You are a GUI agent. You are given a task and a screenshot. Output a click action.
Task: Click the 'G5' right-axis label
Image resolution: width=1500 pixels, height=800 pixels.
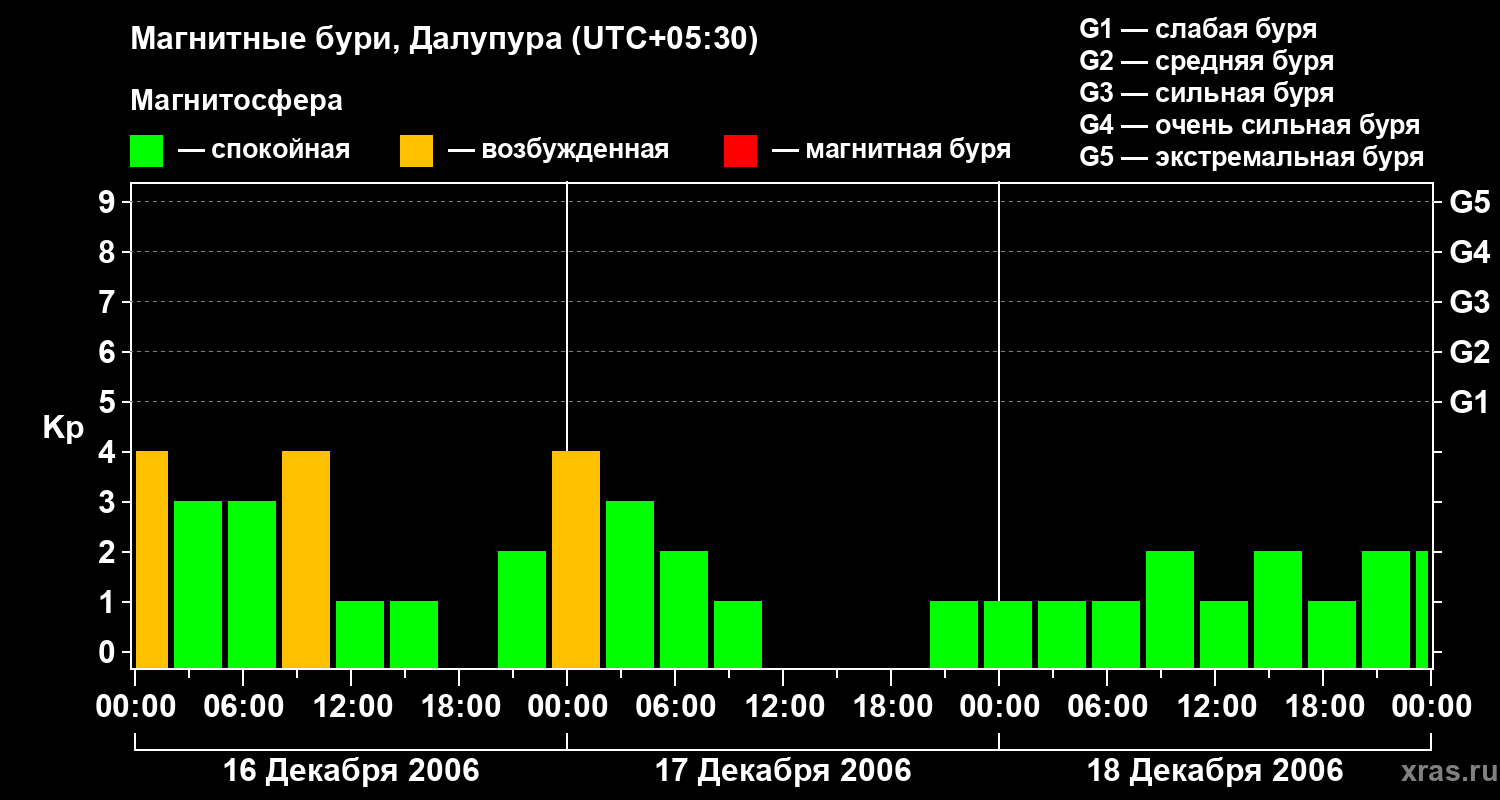[1469, 203]
